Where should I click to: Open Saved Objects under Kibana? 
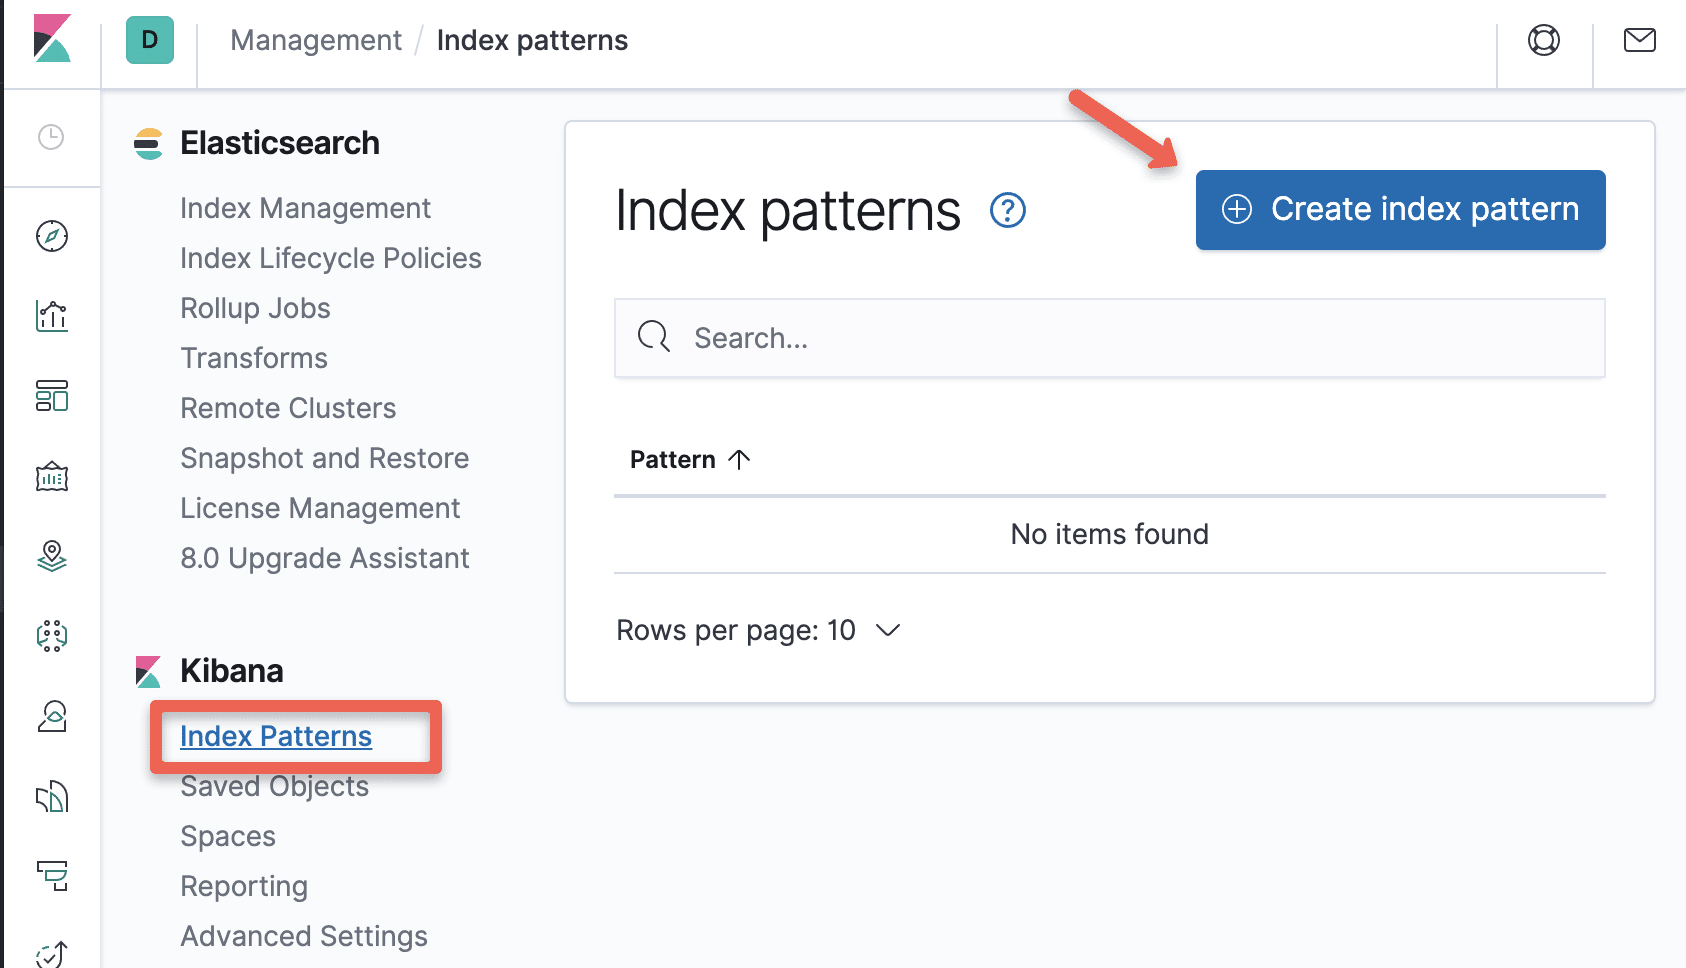[x=274, y=787]
